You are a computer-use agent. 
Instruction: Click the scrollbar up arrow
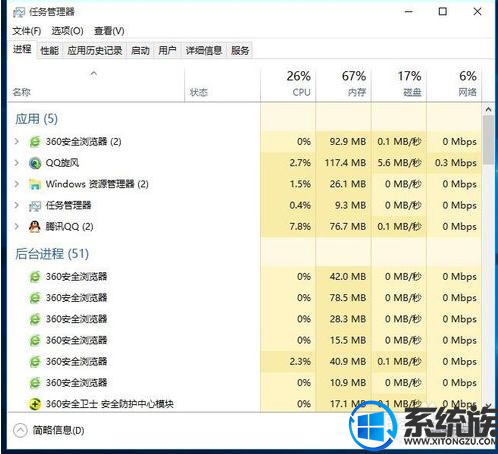pos(489,109)
